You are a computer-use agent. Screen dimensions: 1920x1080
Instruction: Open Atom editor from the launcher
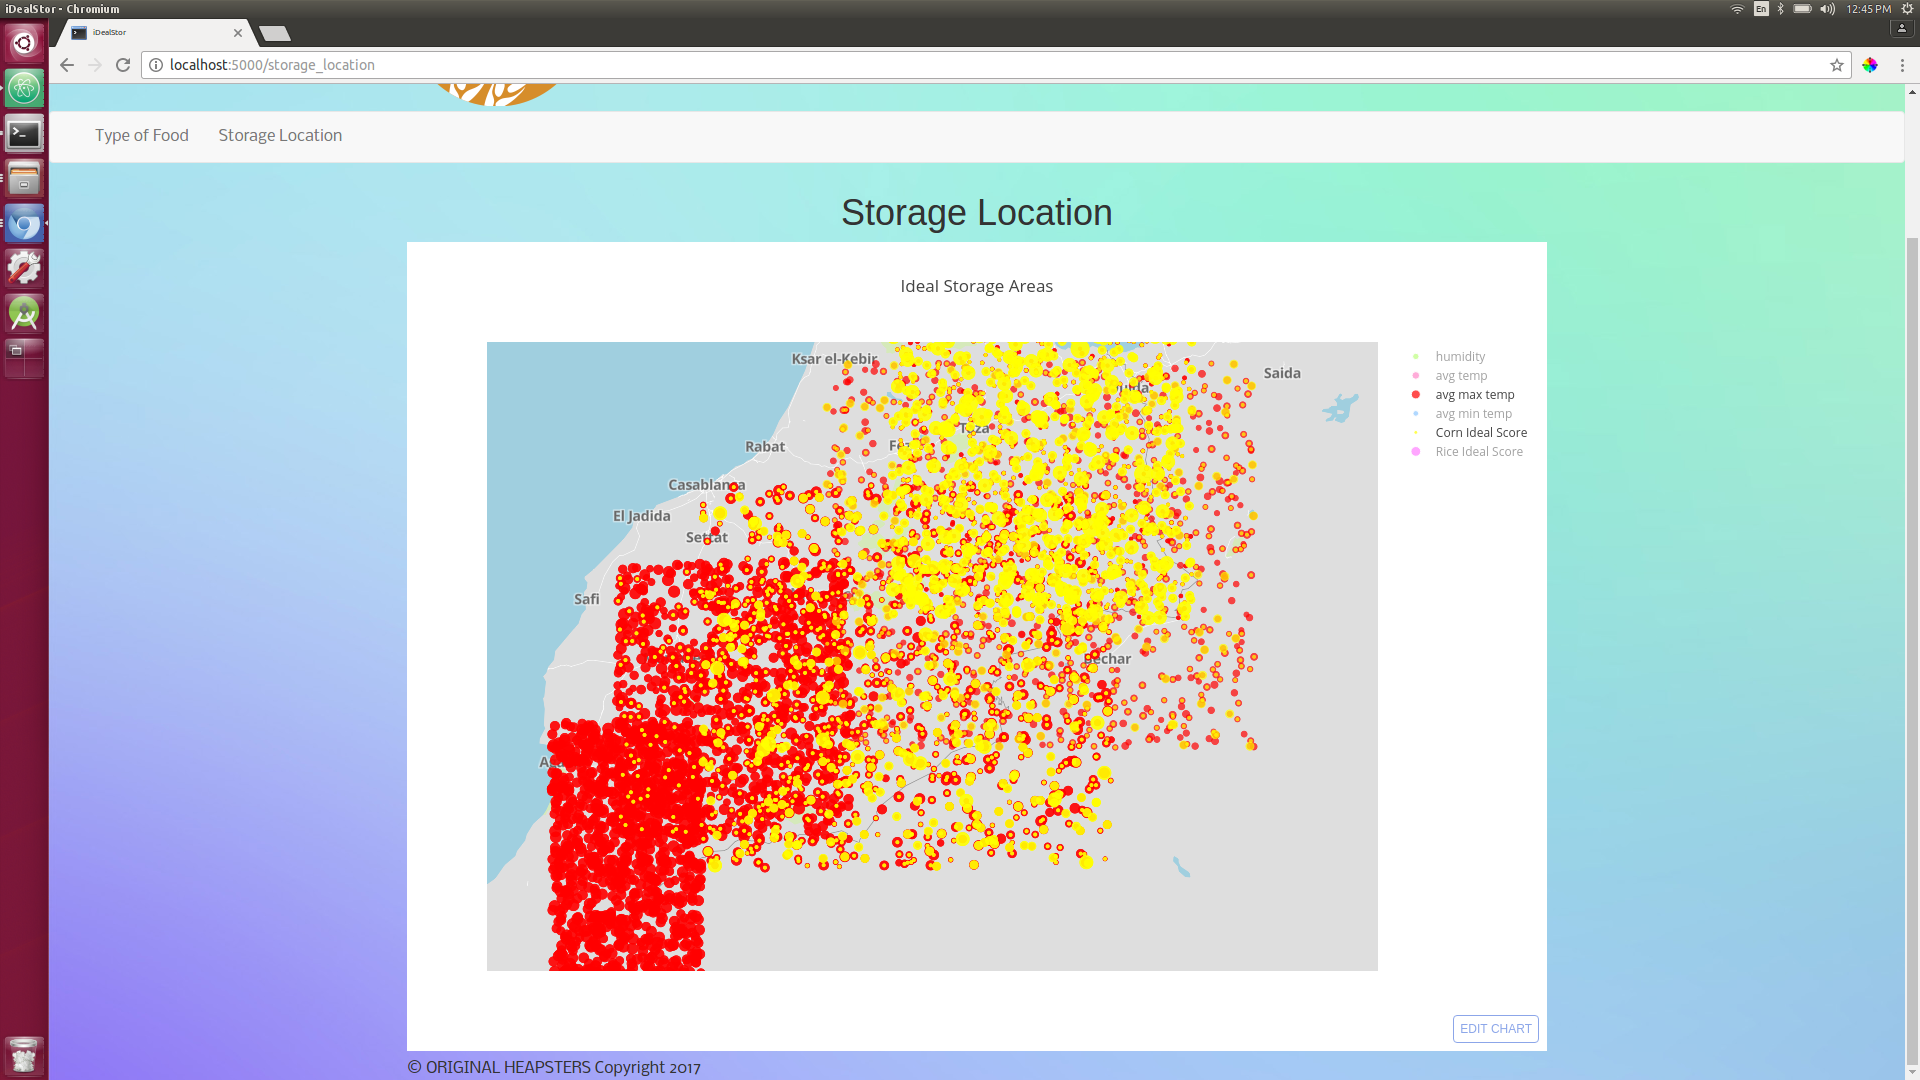coord(24,88)
